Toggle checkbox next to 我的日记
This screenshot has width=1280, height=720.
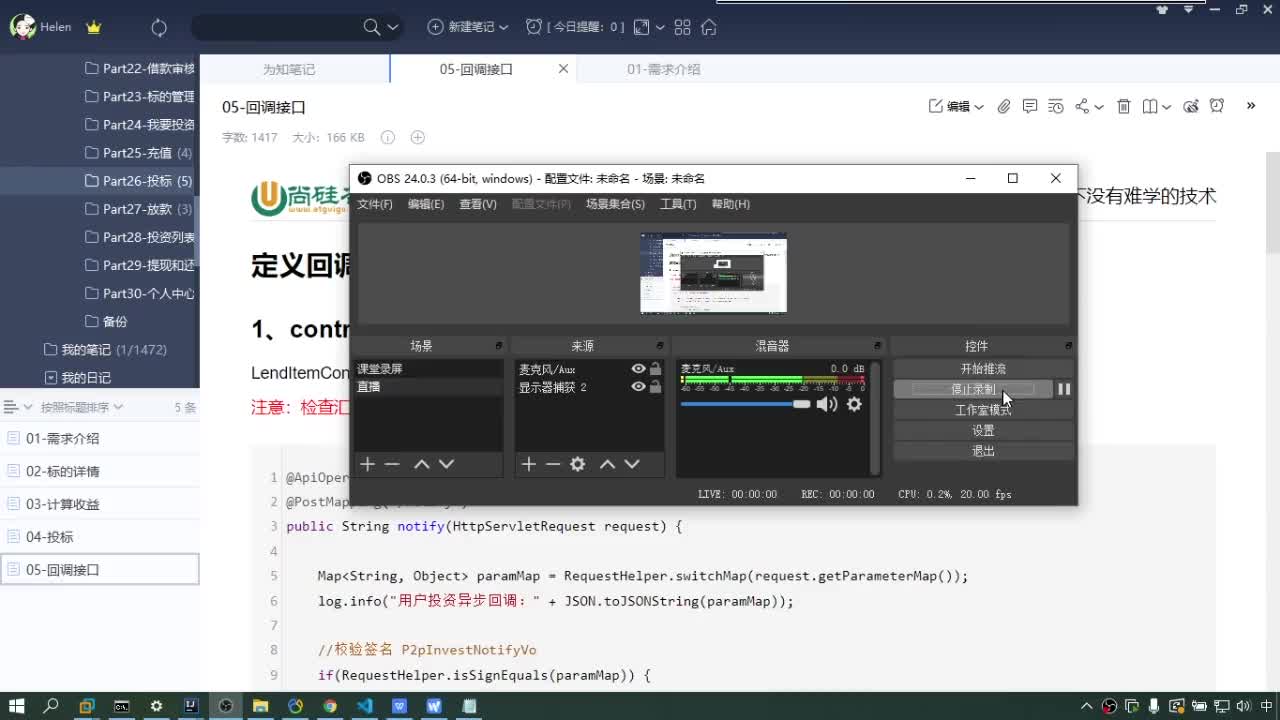pos(51,378)
